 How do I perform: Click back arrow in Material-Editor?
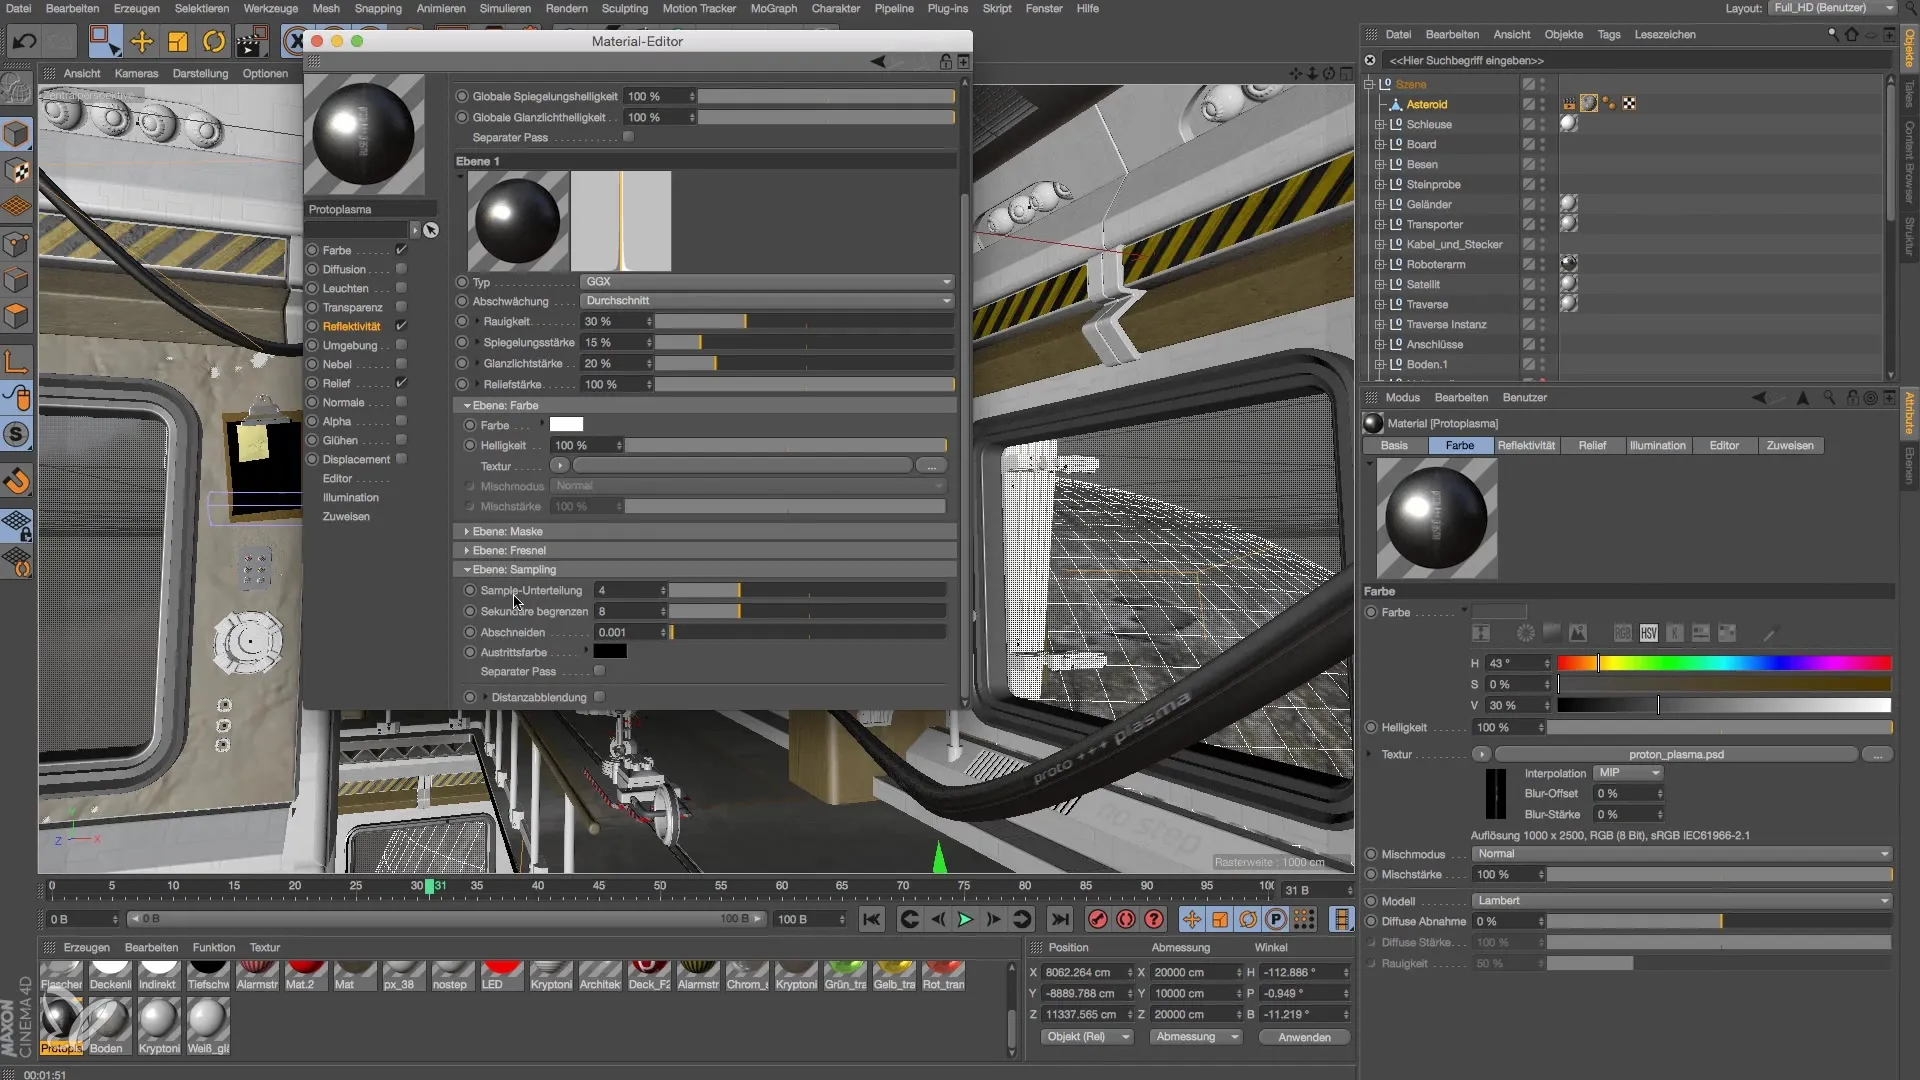(x=878, y=62)
